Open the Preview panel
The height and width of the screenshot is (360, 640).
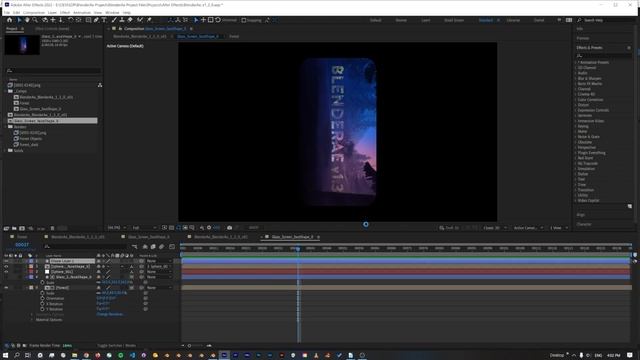point(583,38)
